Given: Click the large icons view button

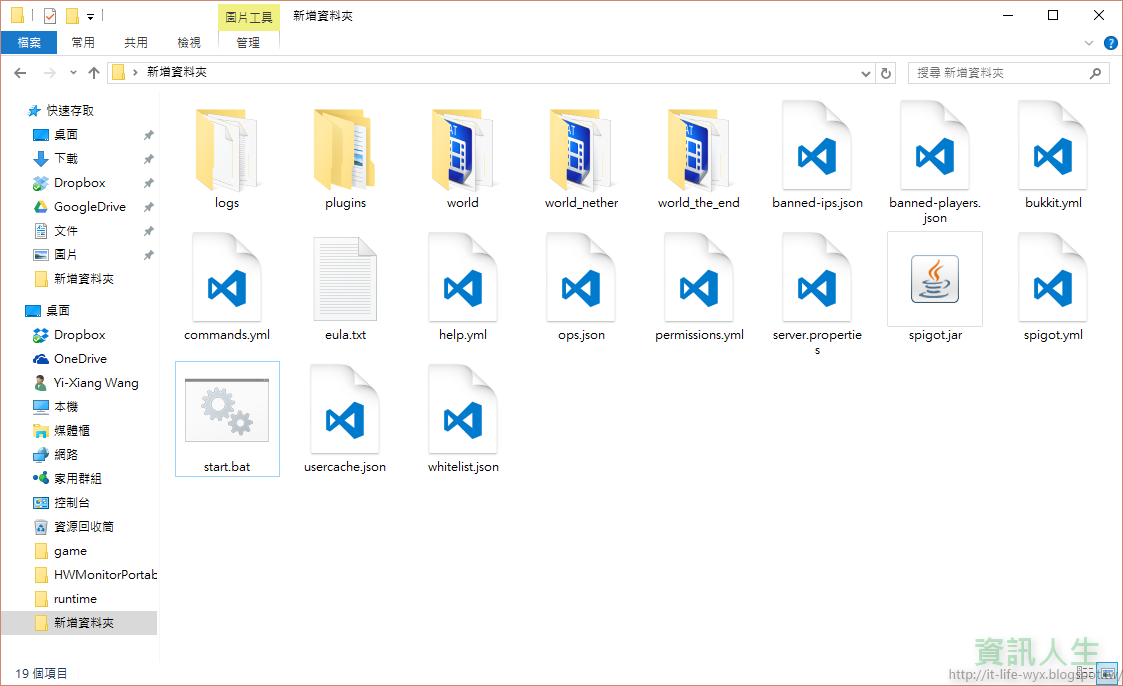Looking at the screenshot, I should (x=1107, y=673).
